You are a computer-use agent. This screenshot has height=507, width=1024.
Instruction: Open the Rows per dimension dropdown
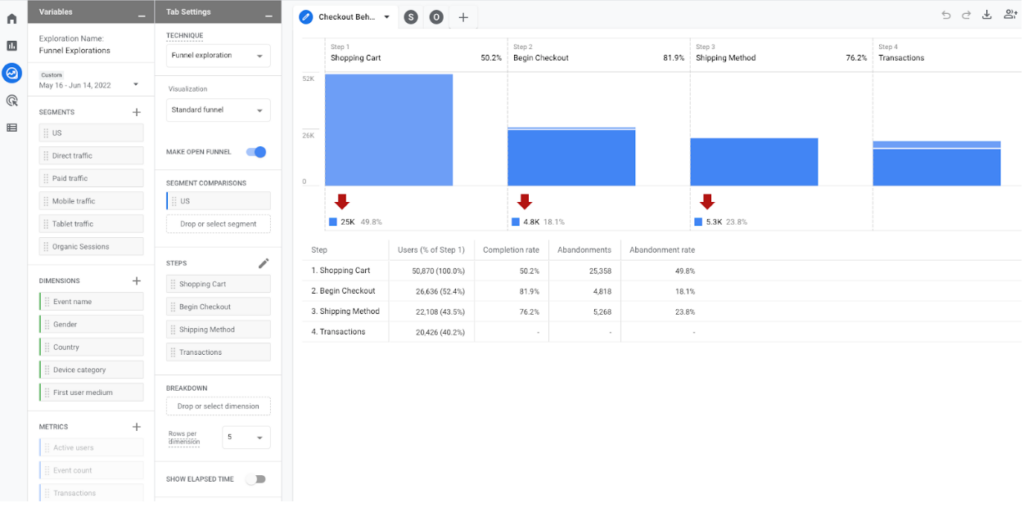click(246, 437)
